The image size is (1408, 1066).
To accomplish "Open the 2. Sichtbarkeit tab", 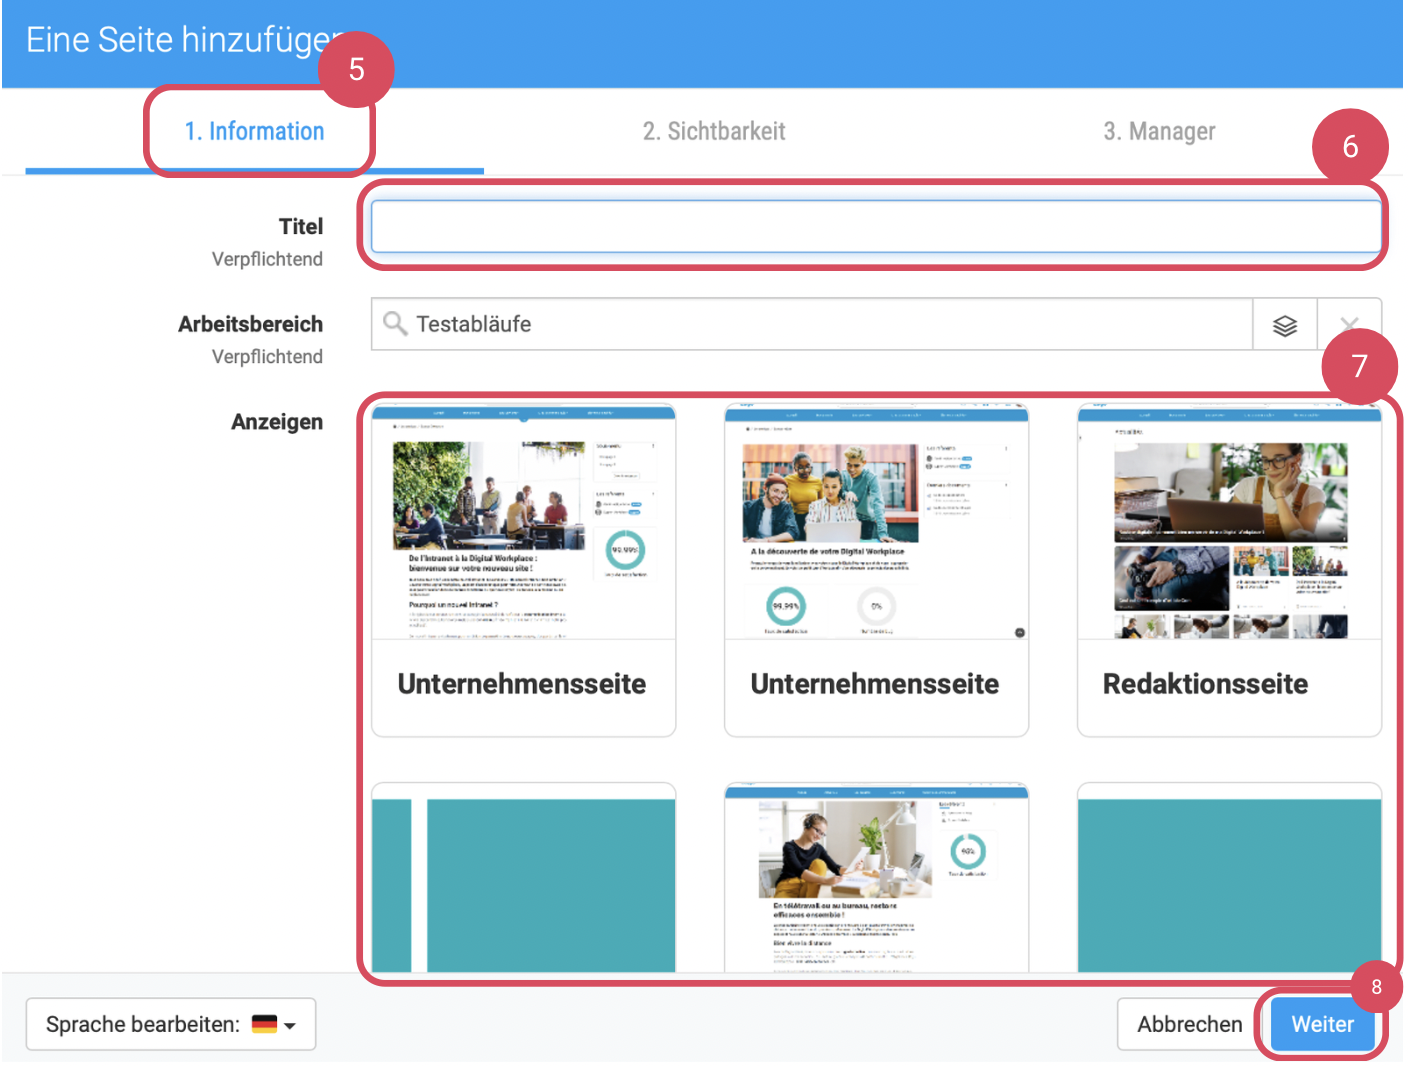I will coord(713,132).
